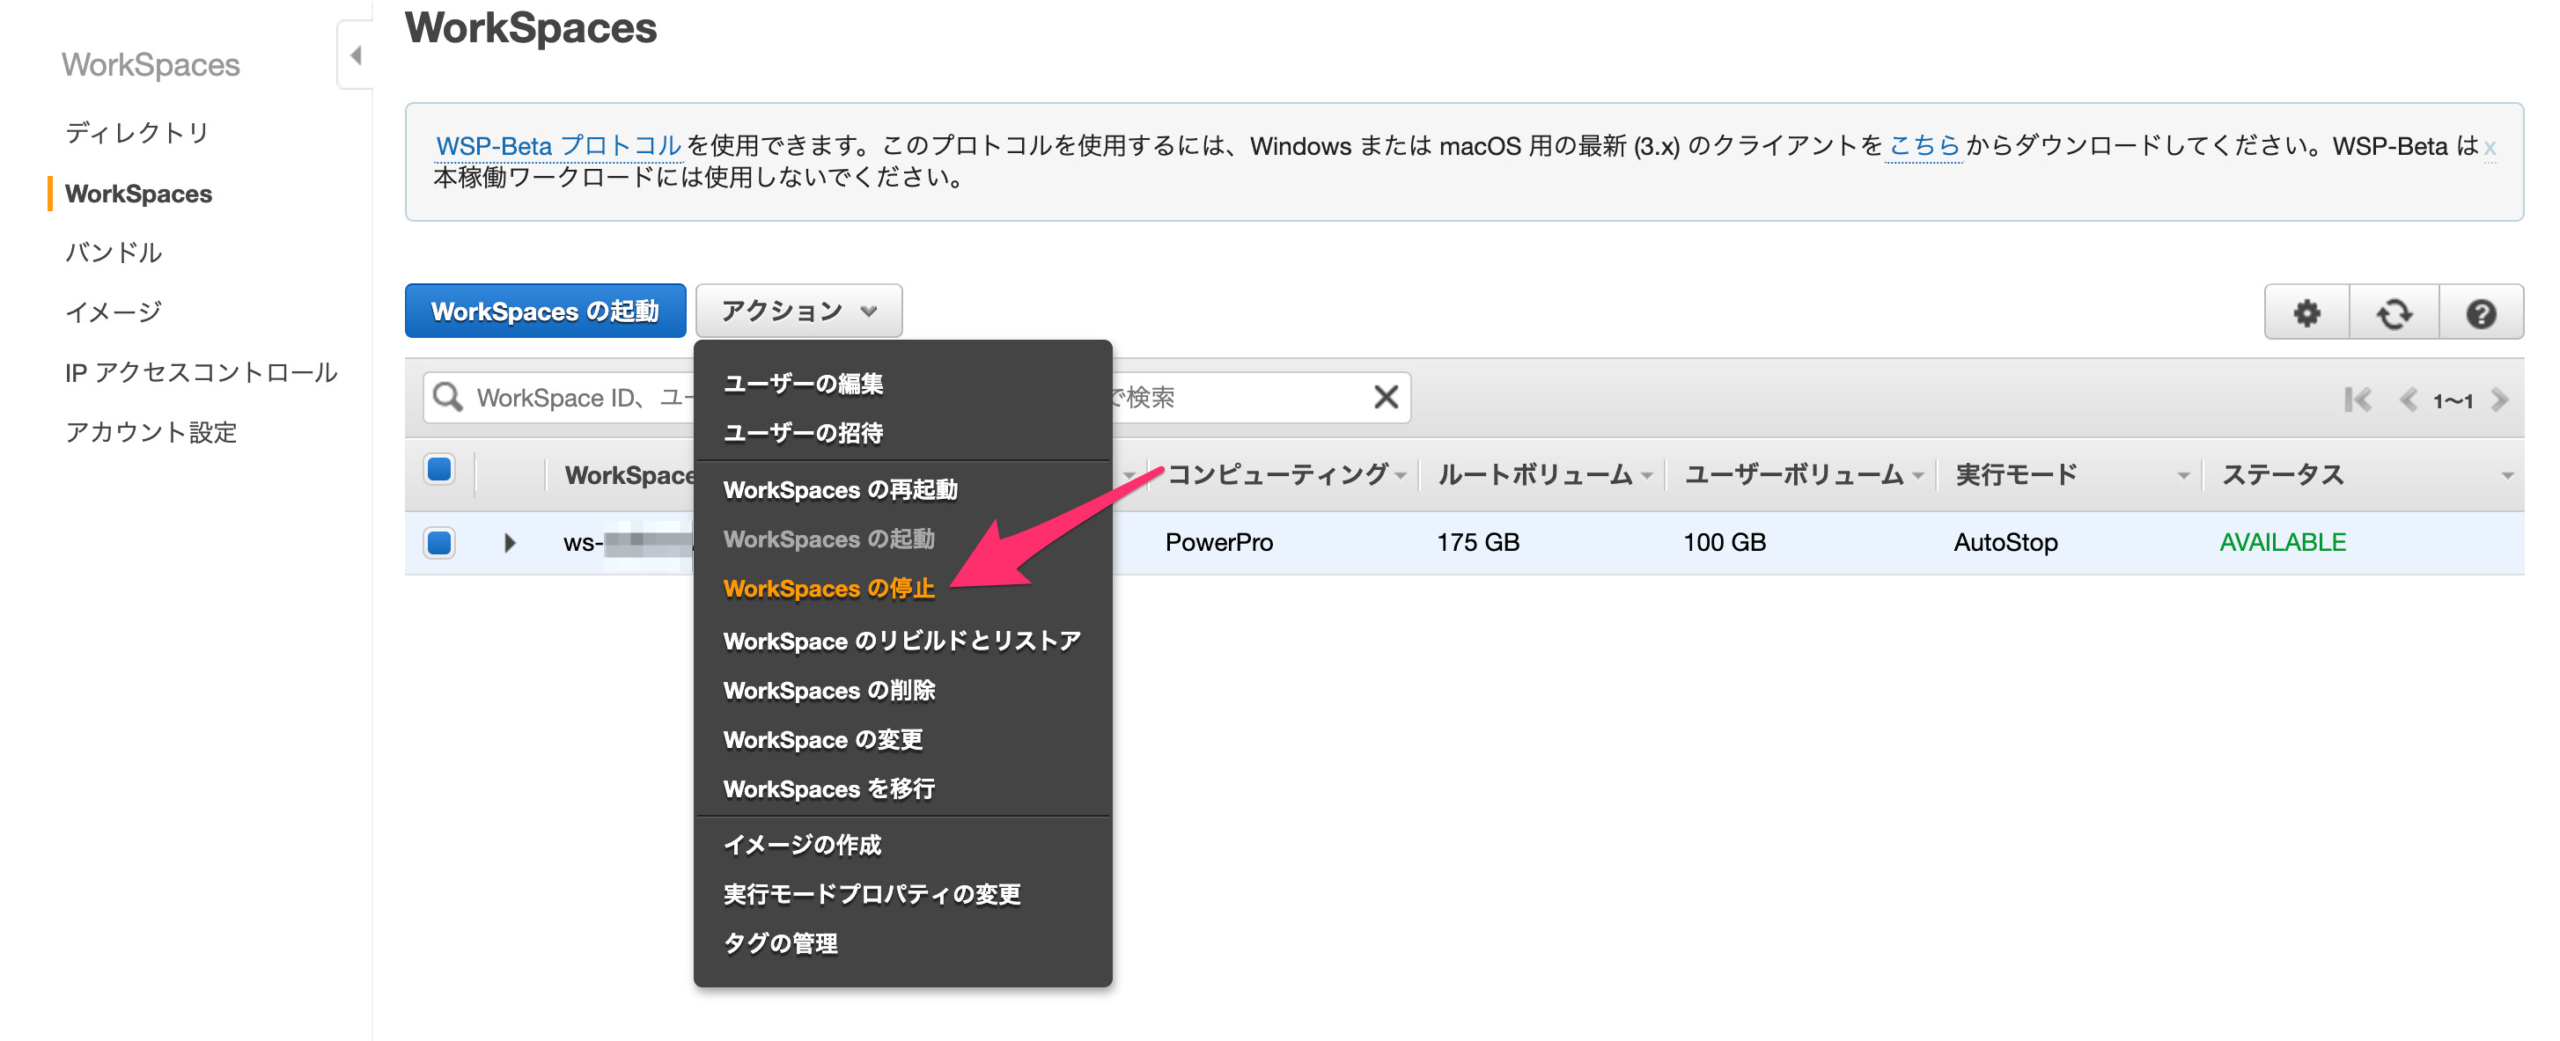The image size is (2560, 1041).
Task: Open ディレクトリ in sidebar
Action: point(137,133)
